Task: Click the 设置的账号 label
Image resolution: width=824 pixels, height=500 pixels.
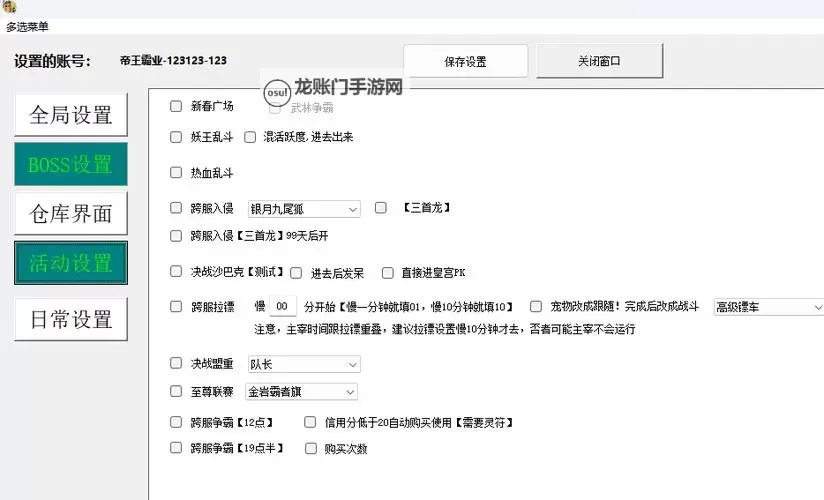Action: [x=52, y=62]
